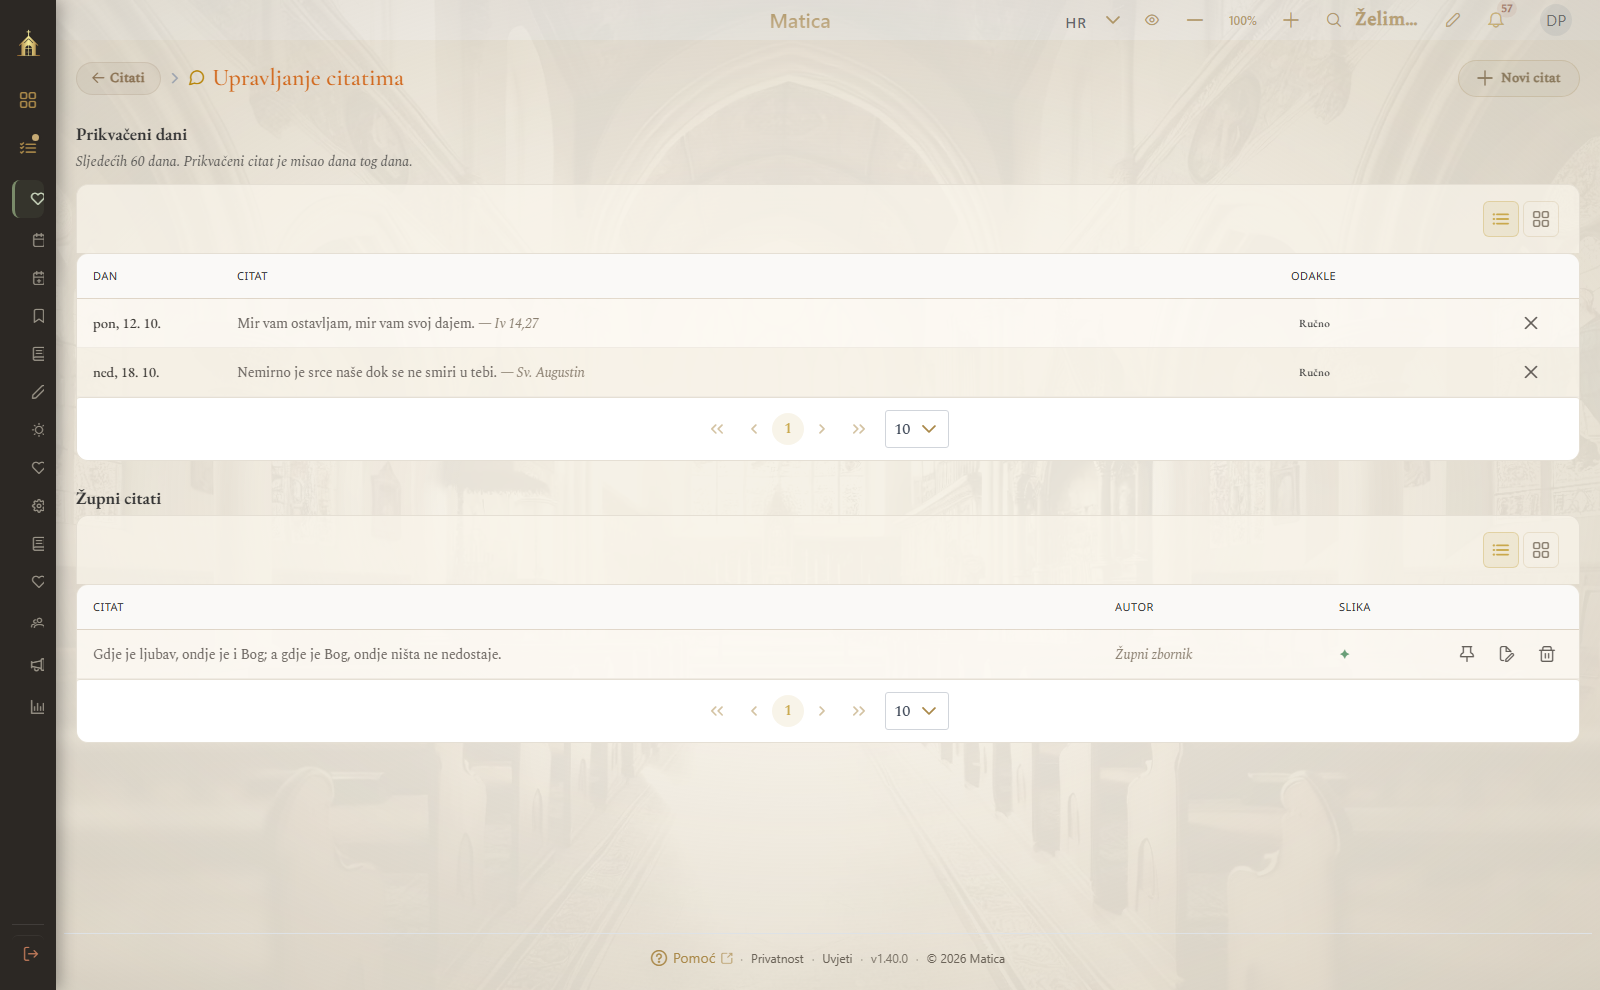Open rows-per-page dropdown in Župni citati
Screen dimensions: 1600x990
pyautogui.click(x=917, y=711)
